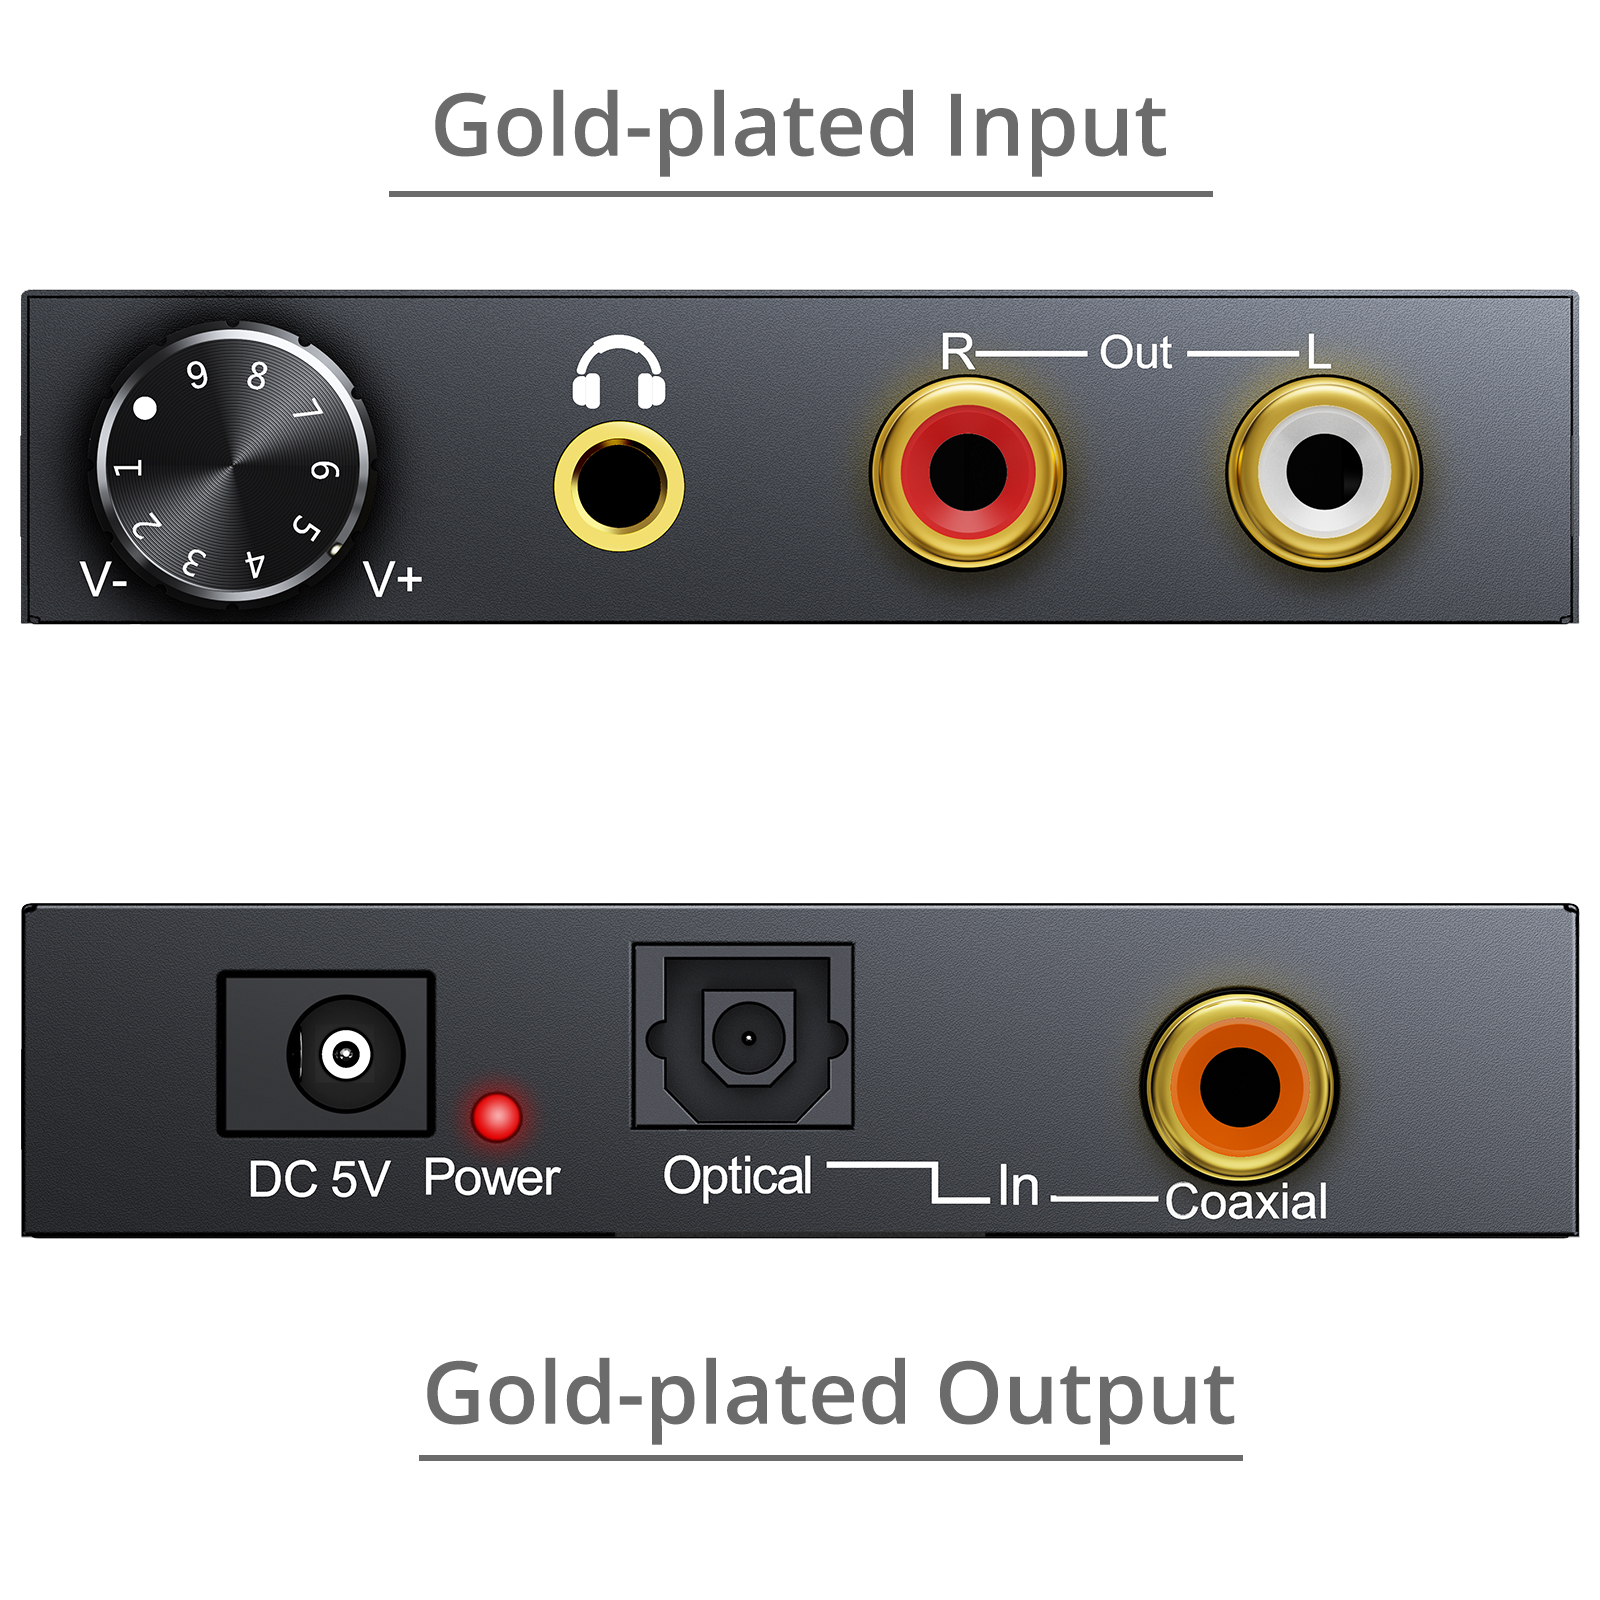Click the Optical label text

738,1176
